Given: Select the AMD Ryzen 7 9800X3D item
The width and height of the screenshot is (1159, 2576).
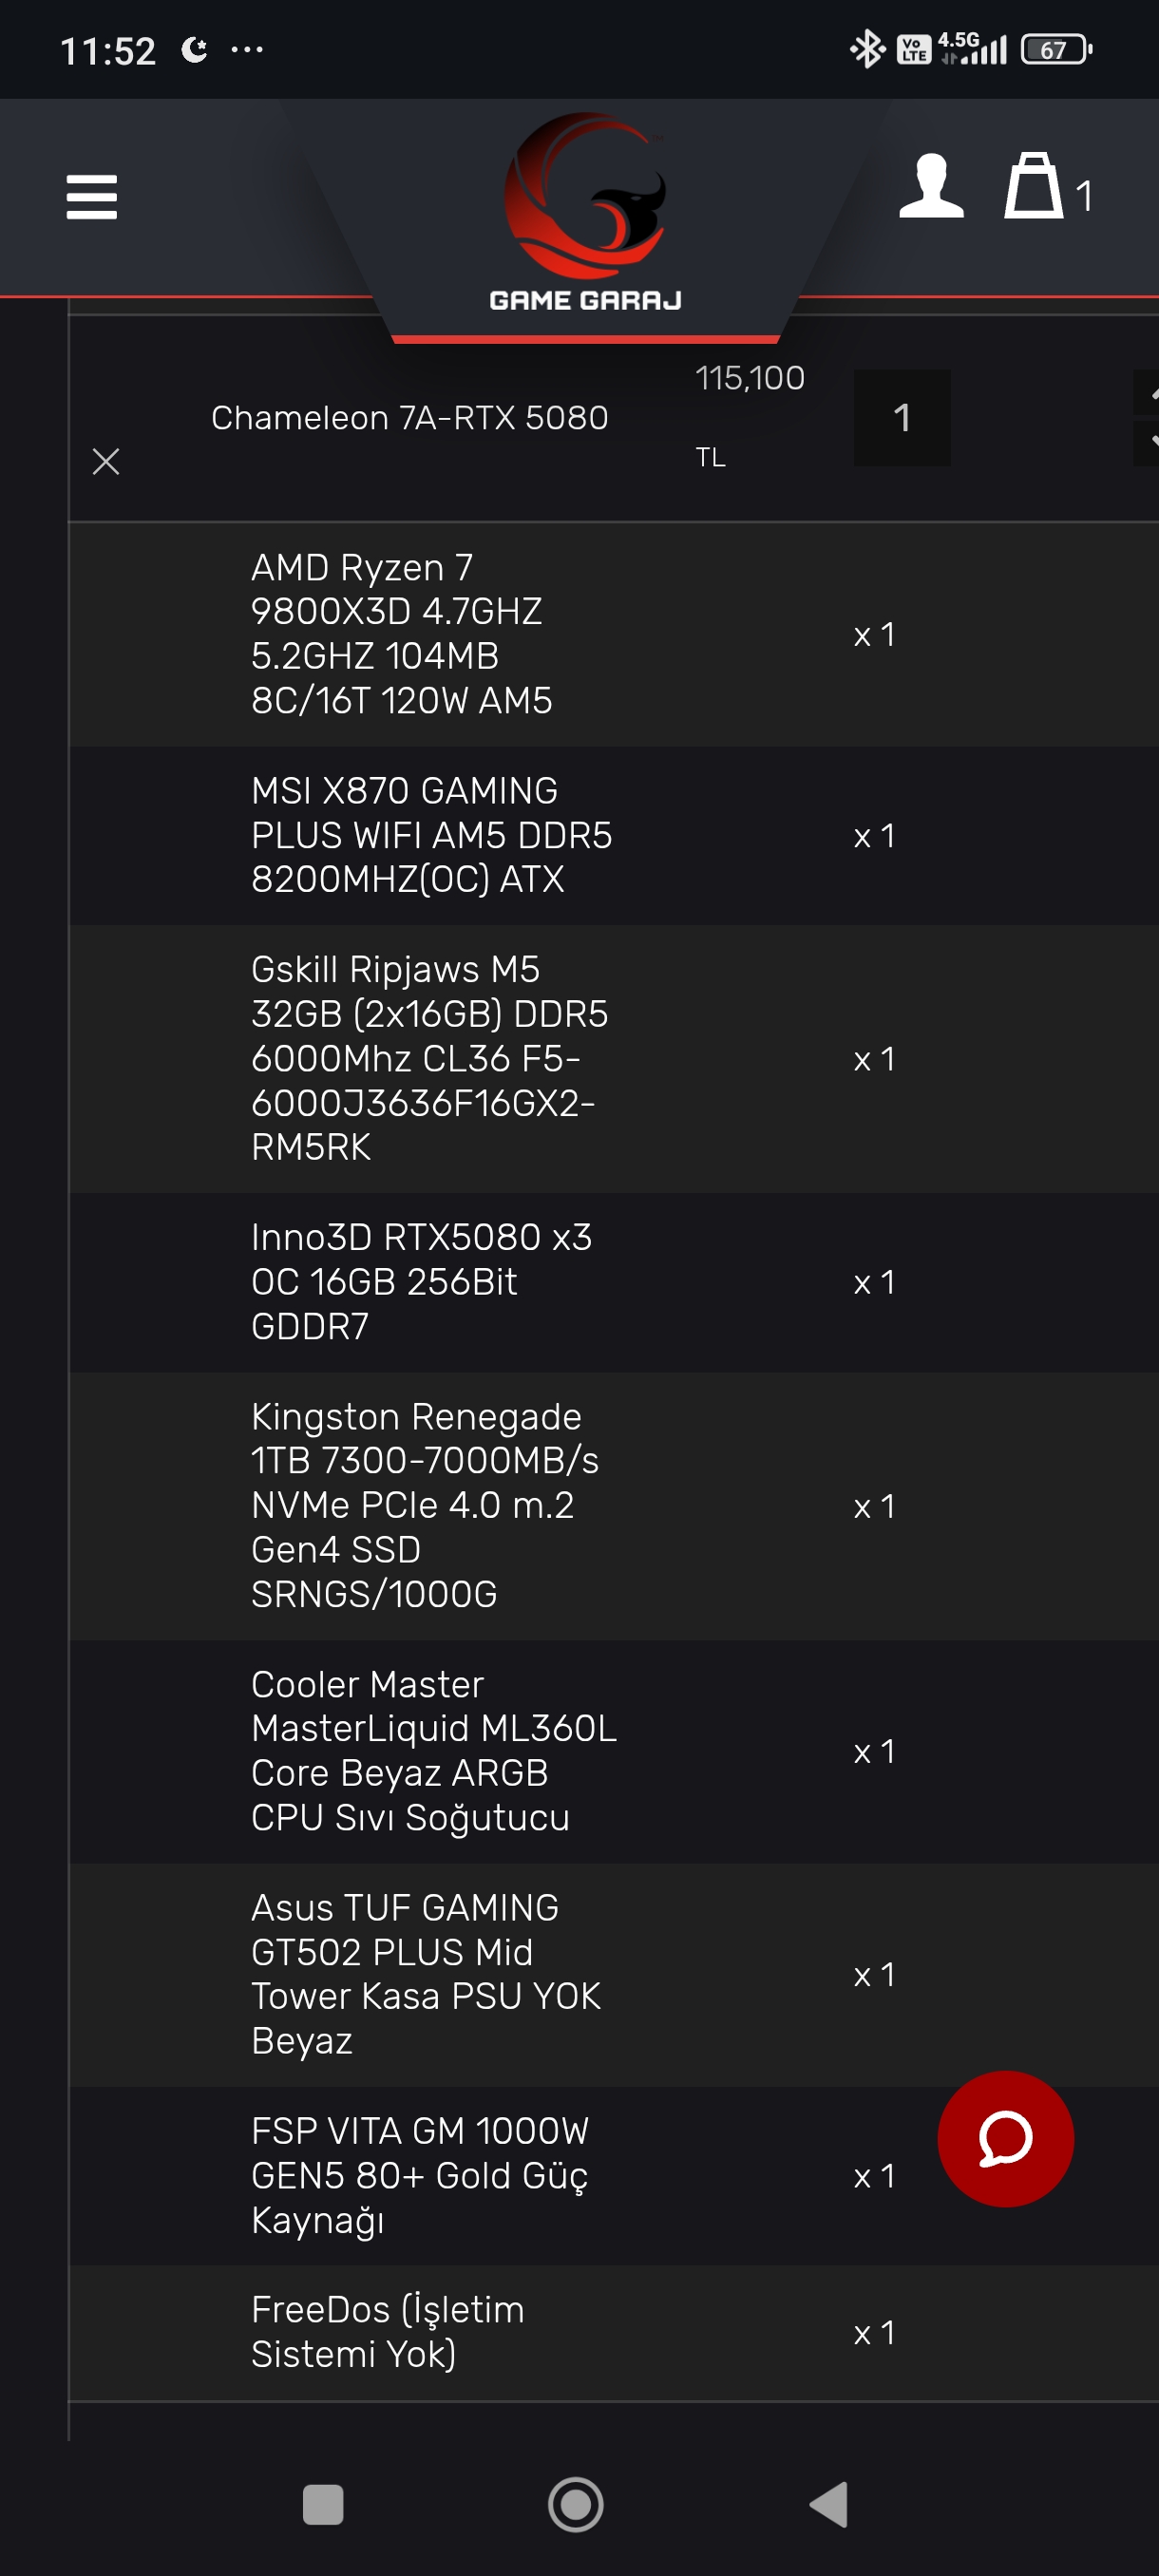Looking at the screenshot, I should 401,634.
